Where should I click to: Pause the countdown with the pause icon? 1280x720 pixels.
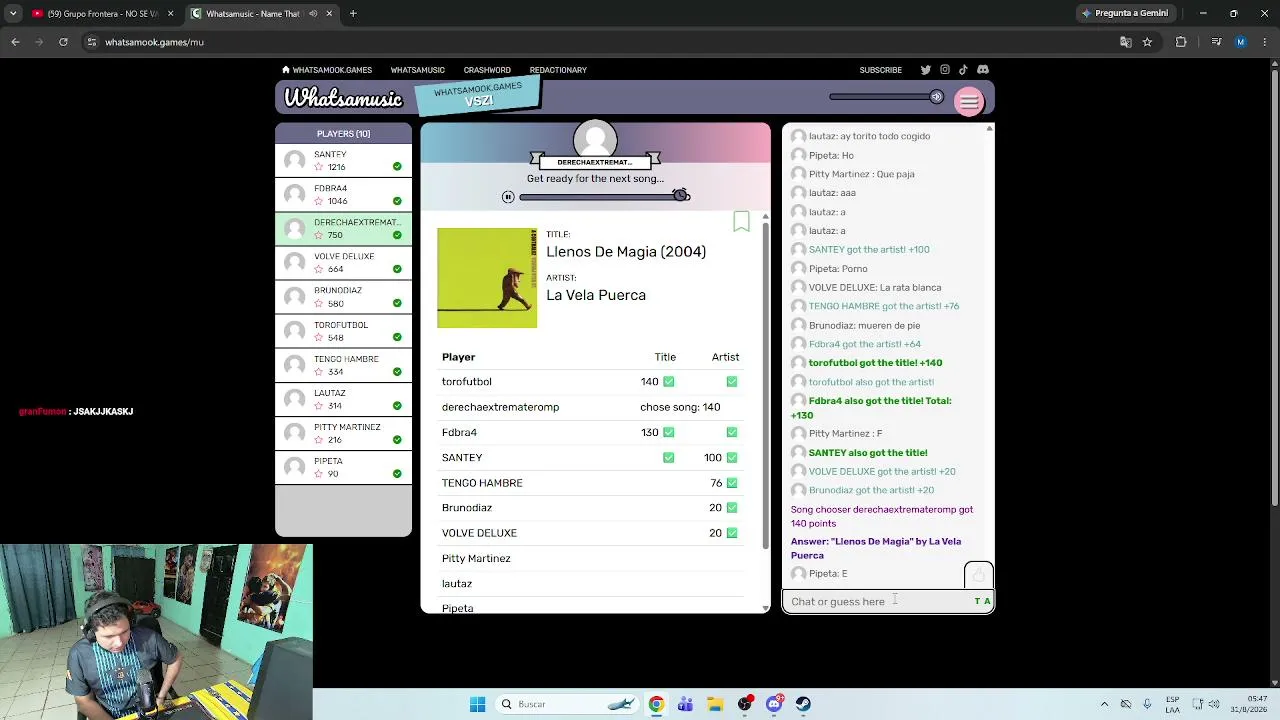[x=508, y=197]
